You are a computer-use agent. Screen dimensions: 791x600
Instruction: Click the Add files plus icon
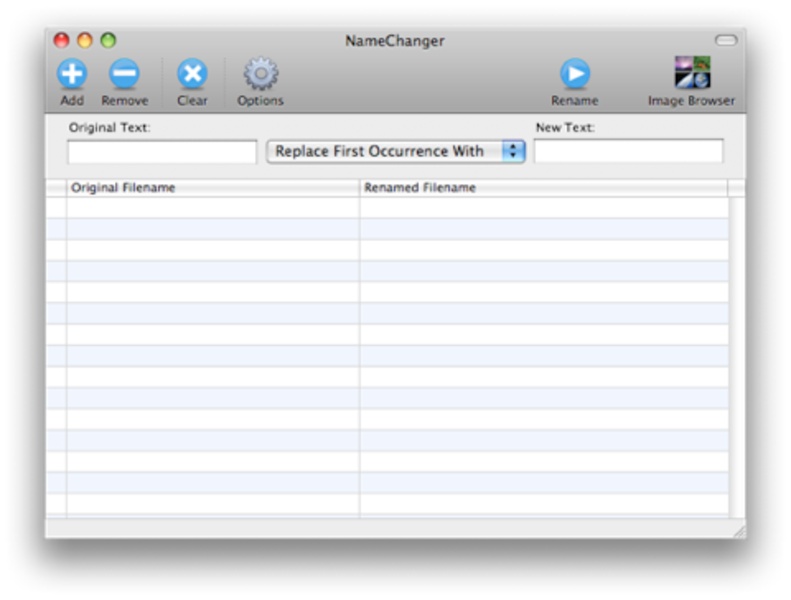72,74
